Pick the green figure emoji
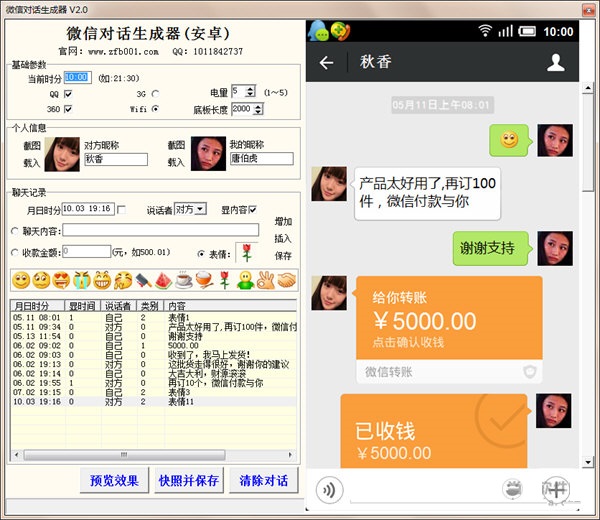 point(245,280)
